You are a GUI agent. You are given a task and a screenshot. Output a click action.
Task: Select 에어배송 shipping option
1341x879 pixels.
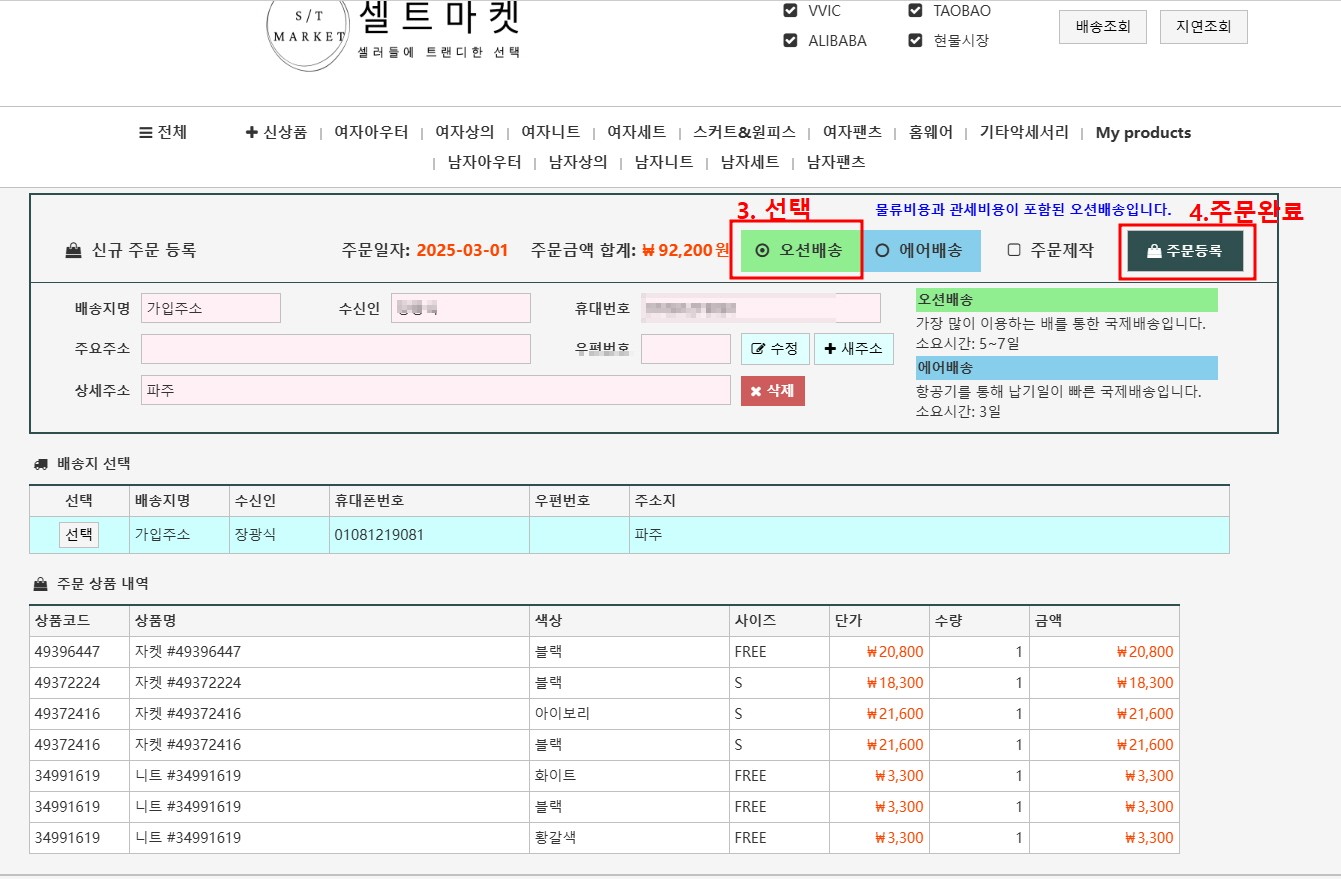click(x=919, y=250)
